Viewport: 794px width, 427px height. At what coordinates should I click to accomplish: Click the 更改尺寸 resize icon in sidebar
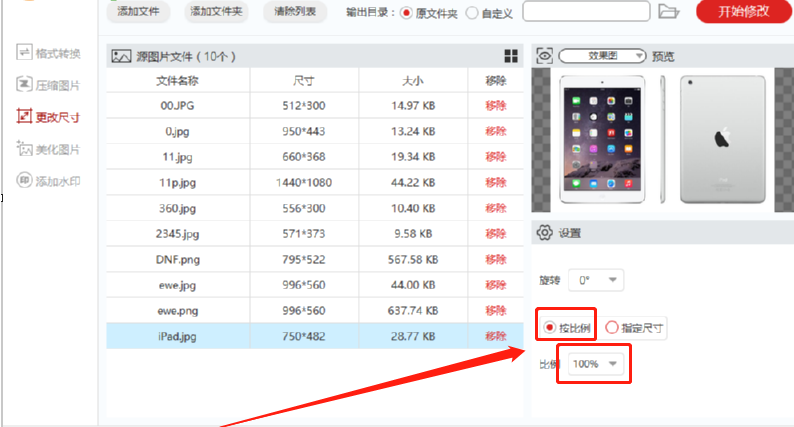24,117
